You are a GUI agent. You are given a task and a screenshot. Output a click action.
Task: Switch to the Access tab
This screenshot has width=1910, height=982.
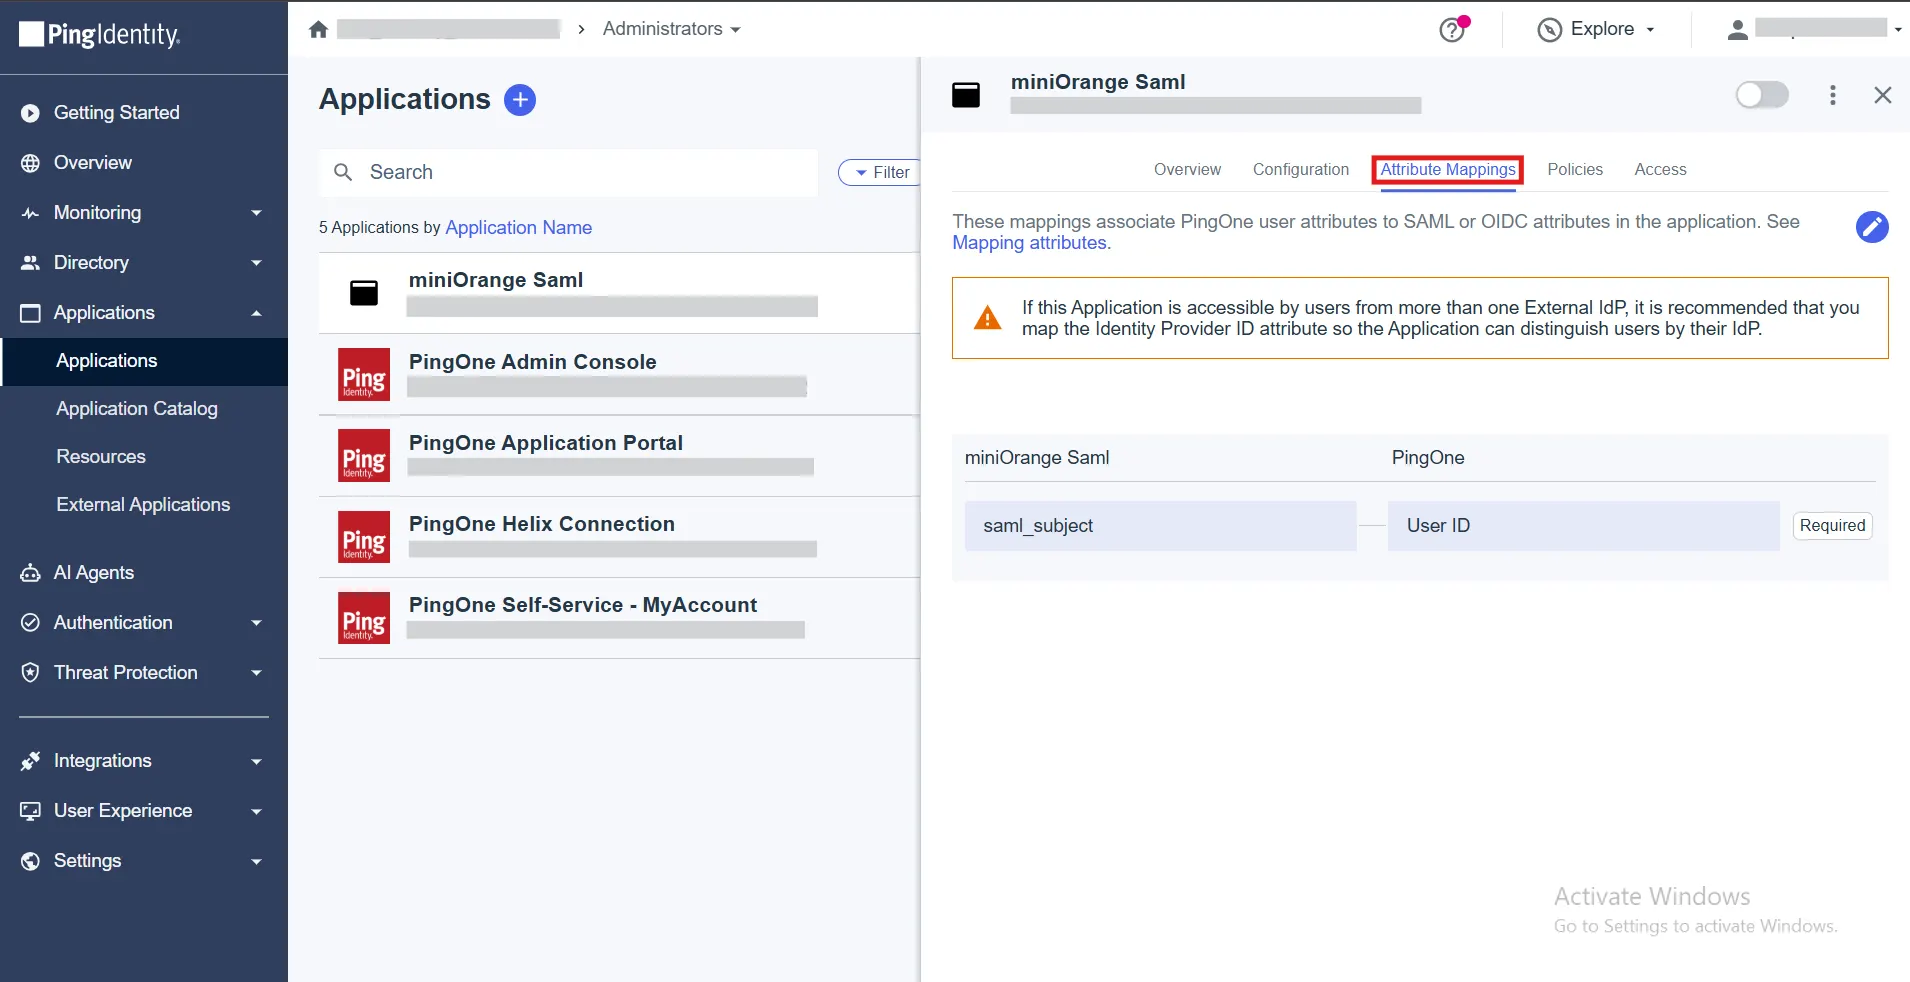click(x=1660, y=170)
